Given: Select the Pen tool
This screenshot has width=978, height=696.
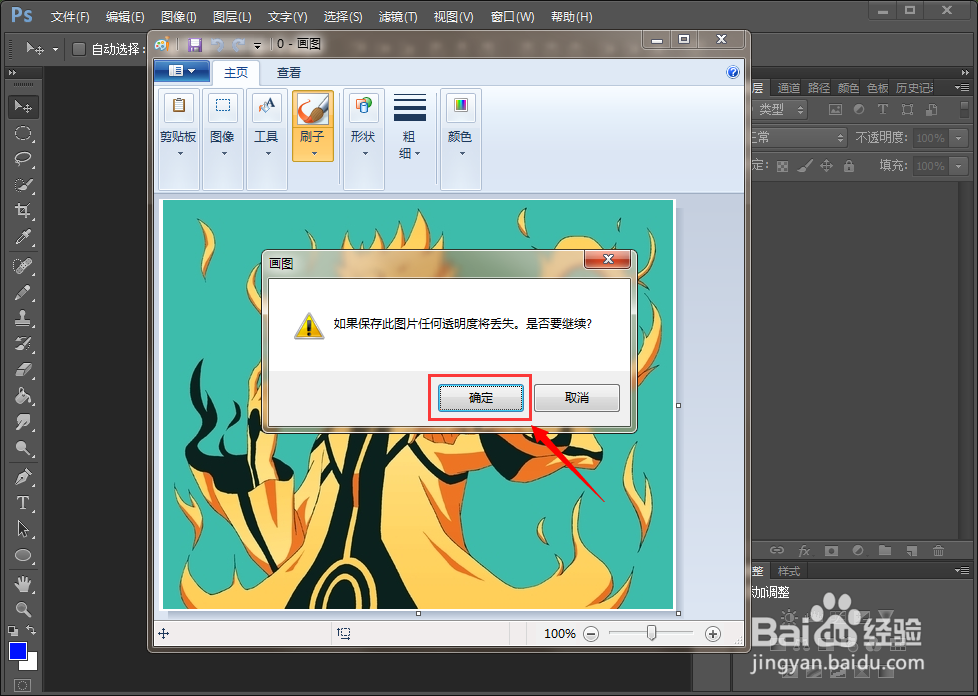Looking at the screenshot, I should [23, 477].
